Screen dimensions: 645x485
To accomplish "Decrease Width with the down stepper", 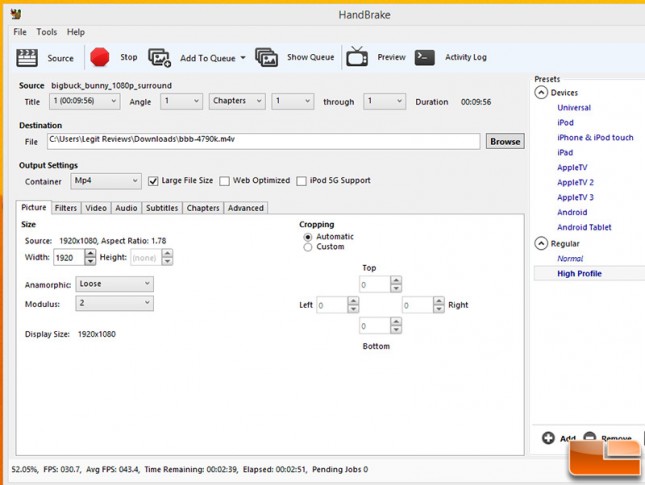I will (90, 262).
